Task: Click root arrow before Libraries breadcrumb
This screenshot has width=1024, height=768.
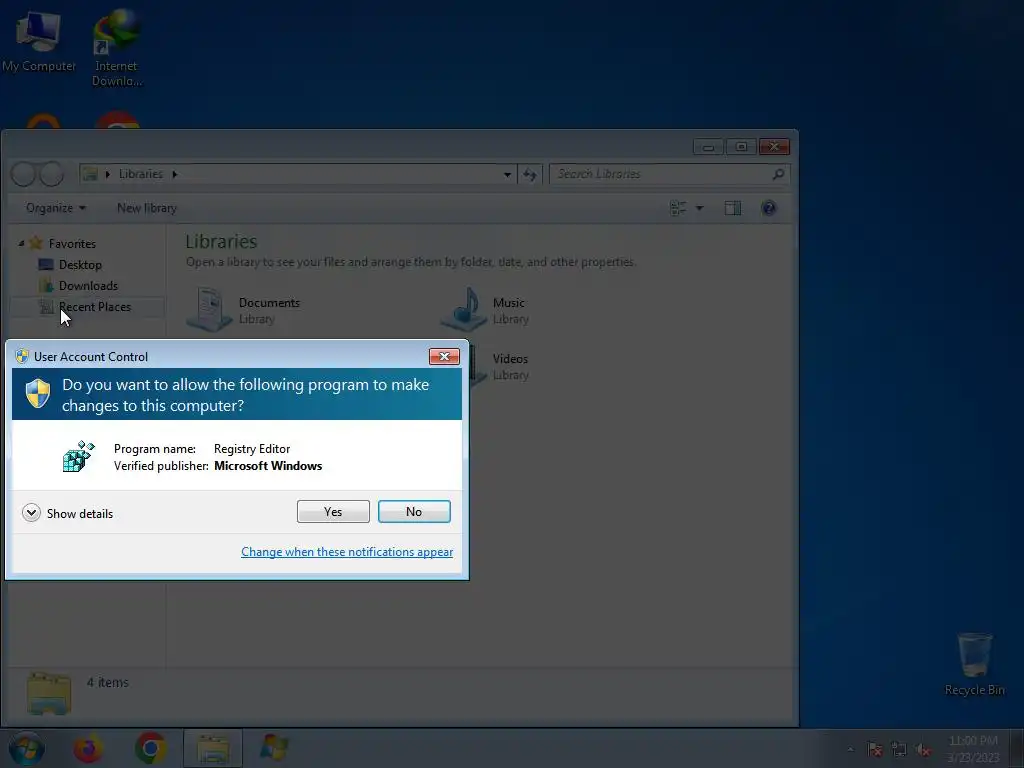Action: (x=108, y=174)
